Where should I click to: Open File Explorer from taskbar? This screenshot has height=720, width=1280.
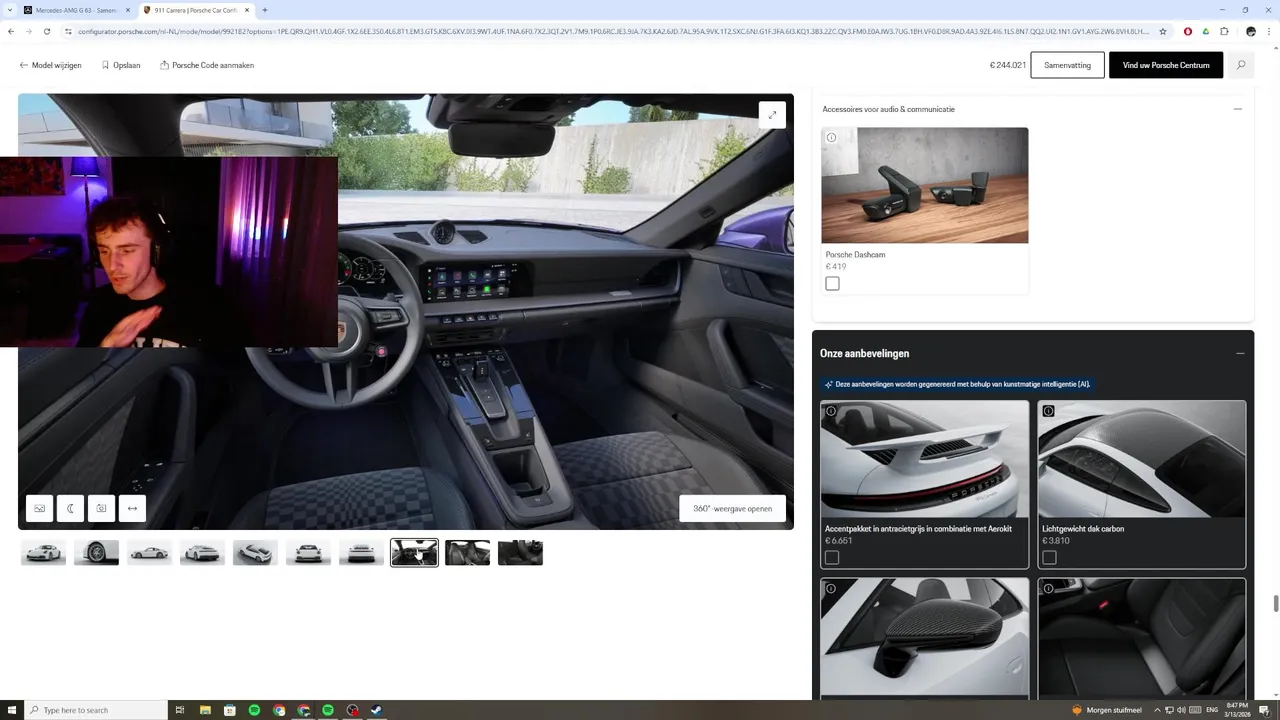(x=205, y=710)
